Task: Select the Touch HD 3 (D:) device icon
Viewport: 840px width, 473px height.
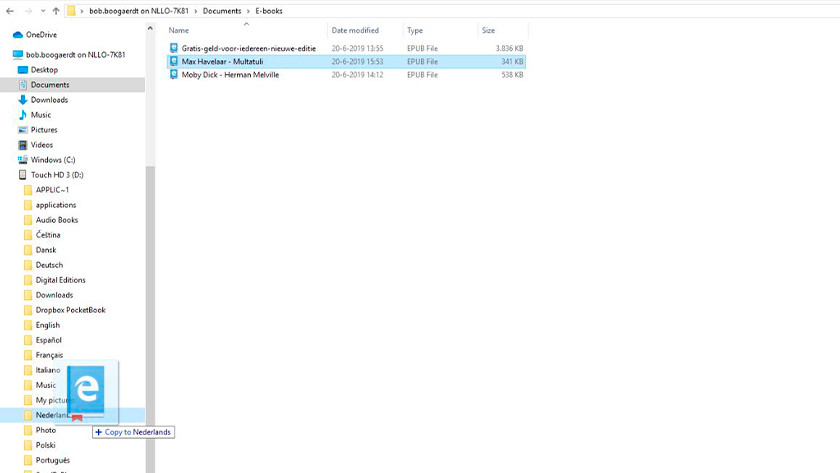Action: pos(23,175)
